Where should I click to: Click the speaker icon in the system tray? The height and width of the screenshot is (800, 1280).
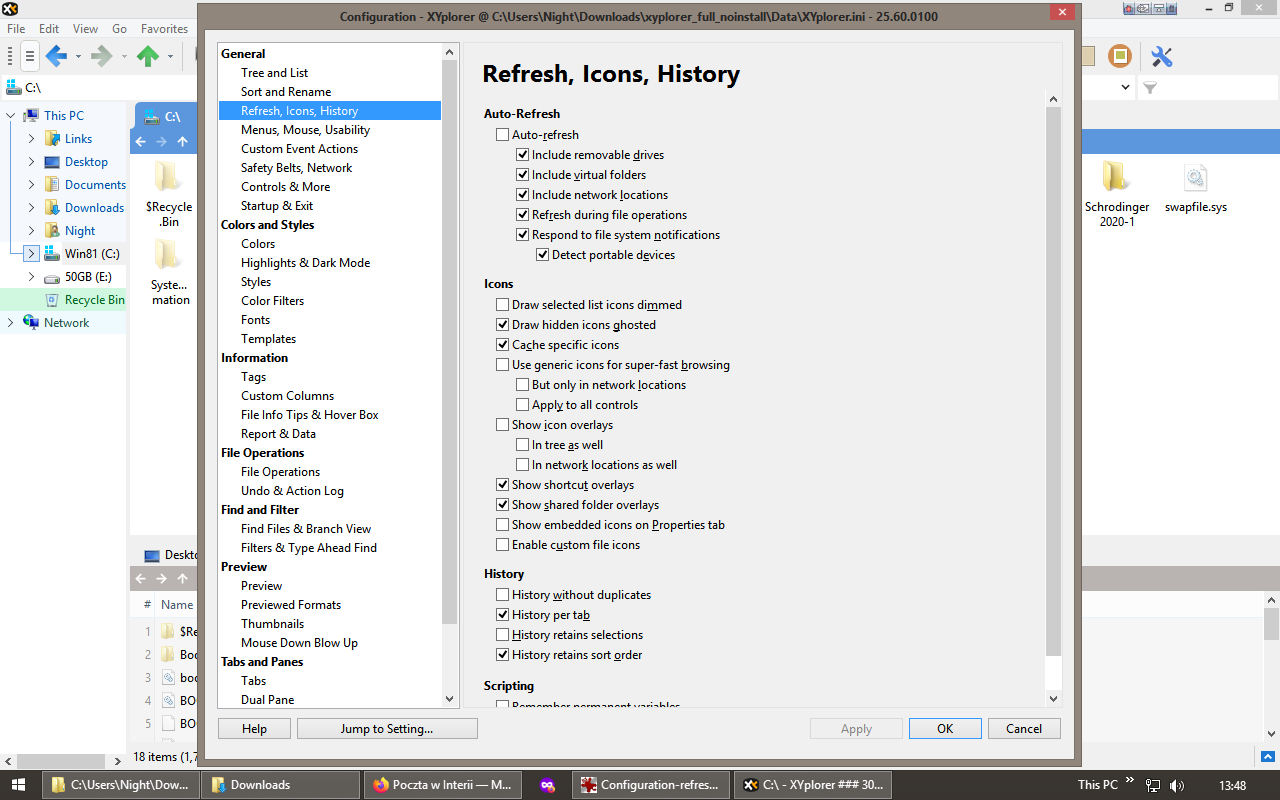coord(1178,785)
